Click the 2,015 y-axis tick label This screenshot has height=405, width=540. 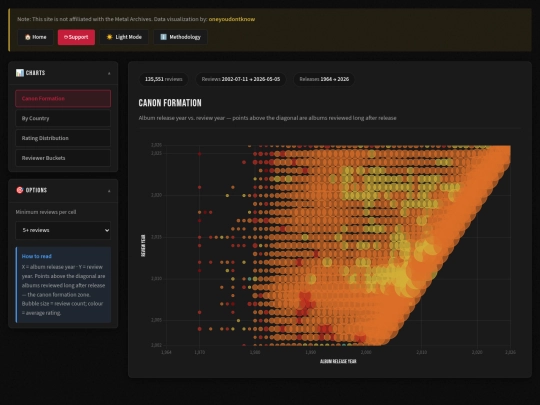(156, 237)
